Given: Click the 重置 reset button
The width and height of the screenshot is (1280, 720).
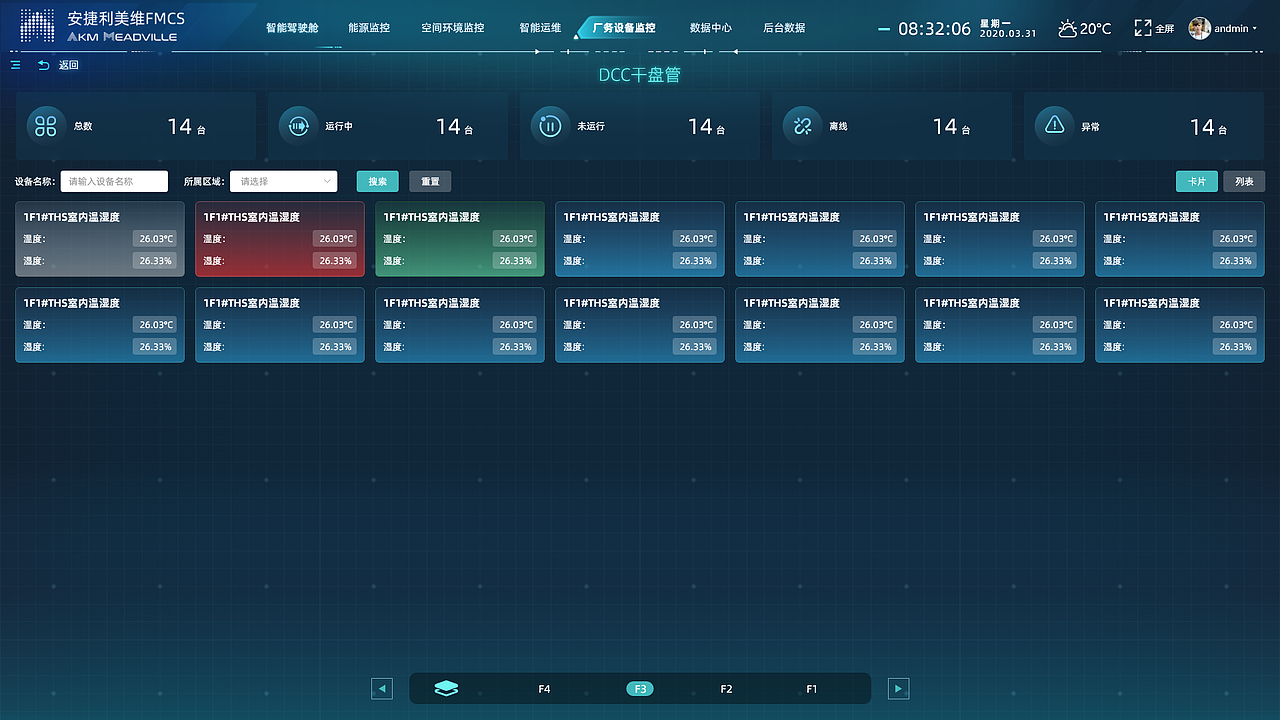Looking at the screenshot, I should tap(430, 181).
